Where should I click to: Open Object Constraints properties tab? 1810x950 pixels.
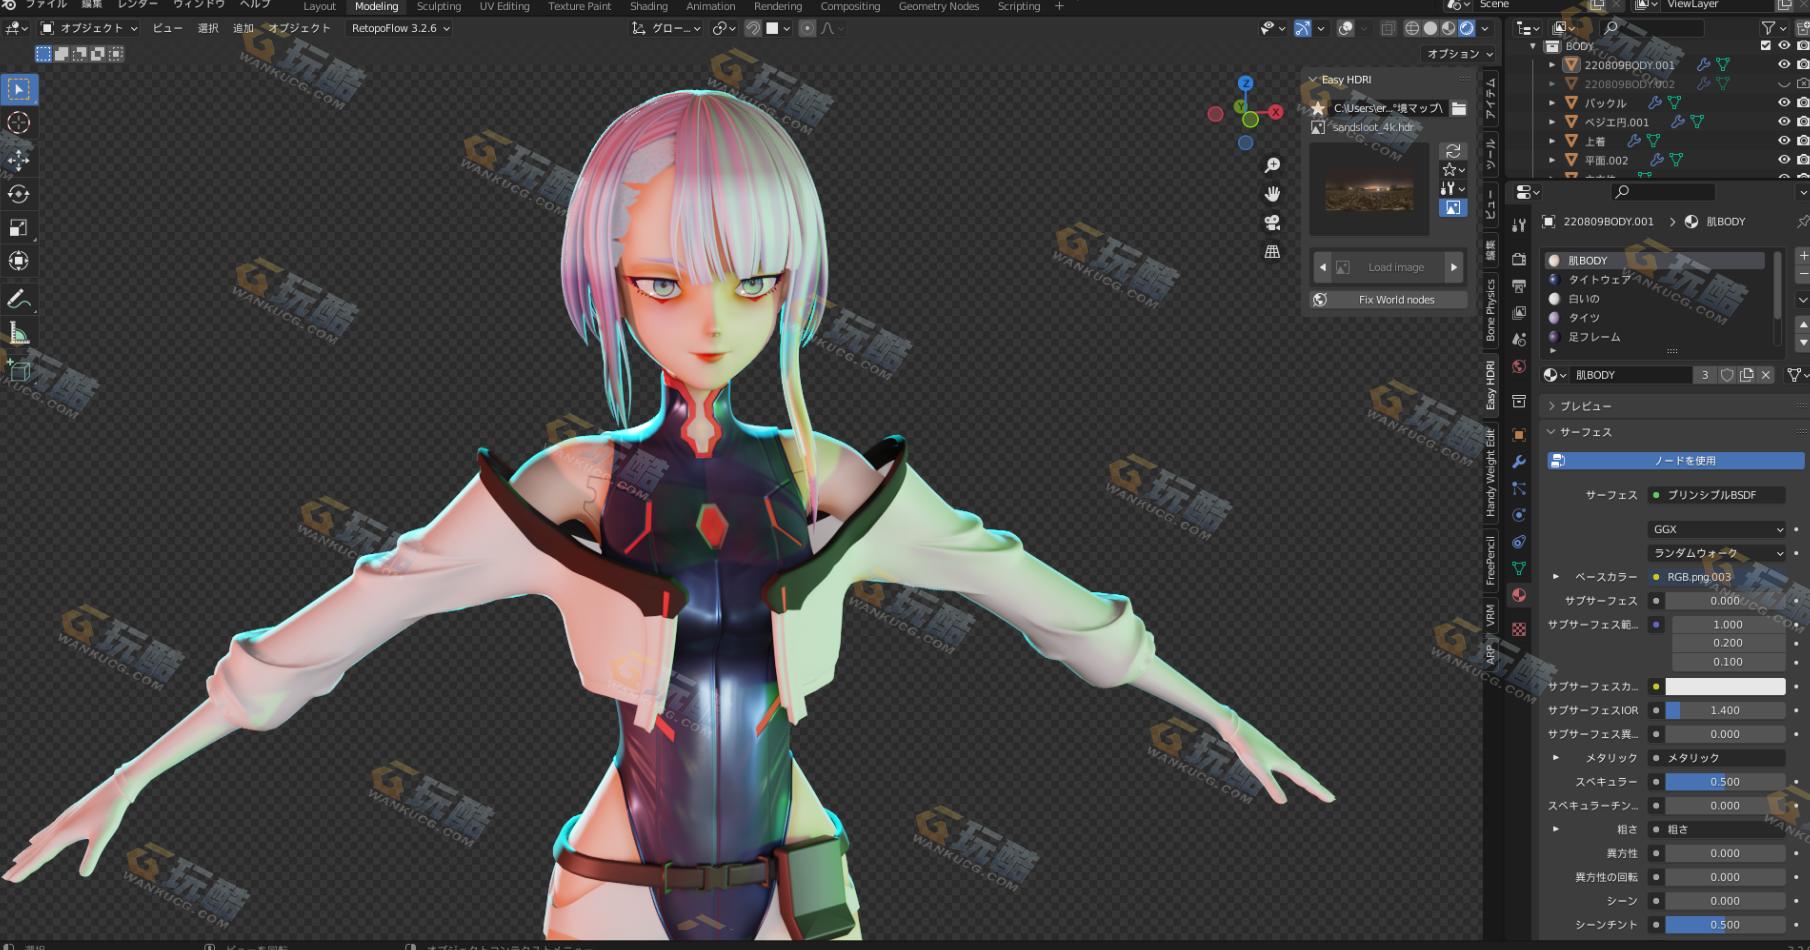pyautogui.click(x=1519, y=542)
